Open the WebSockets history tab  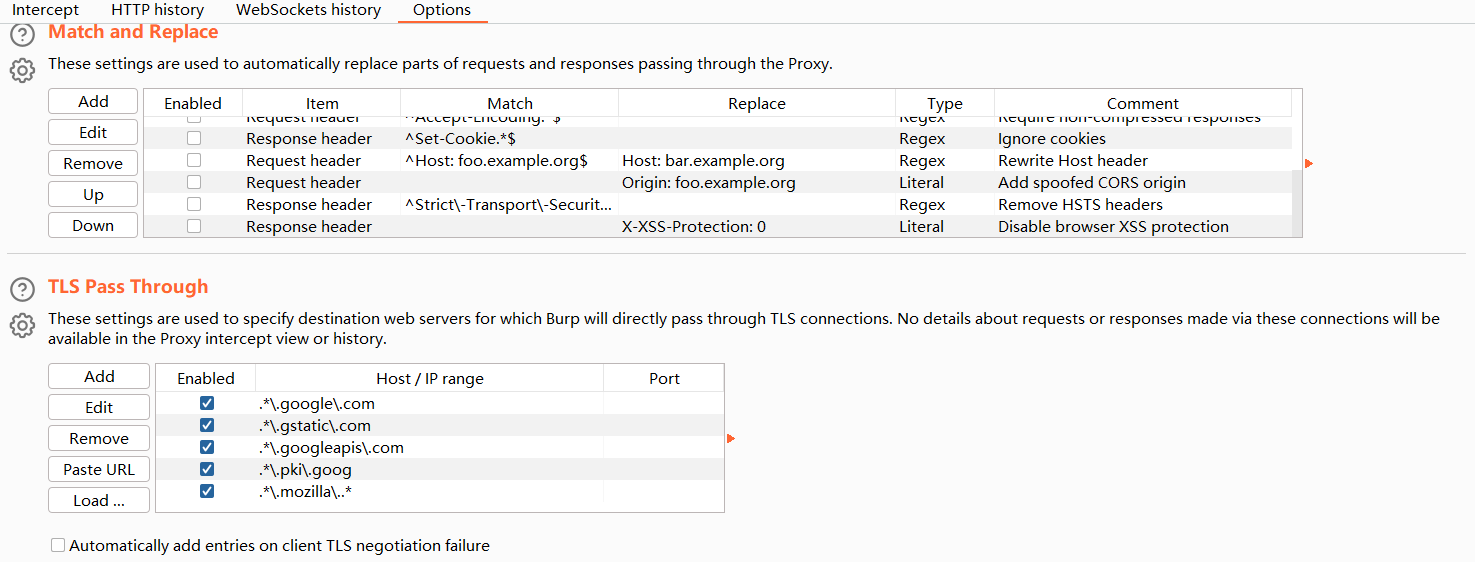tap(308, 10)
